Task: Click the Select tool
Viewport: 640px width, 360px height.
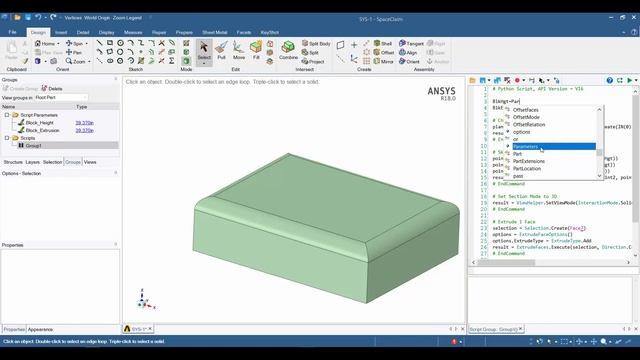Action: [x=204, y=51]
